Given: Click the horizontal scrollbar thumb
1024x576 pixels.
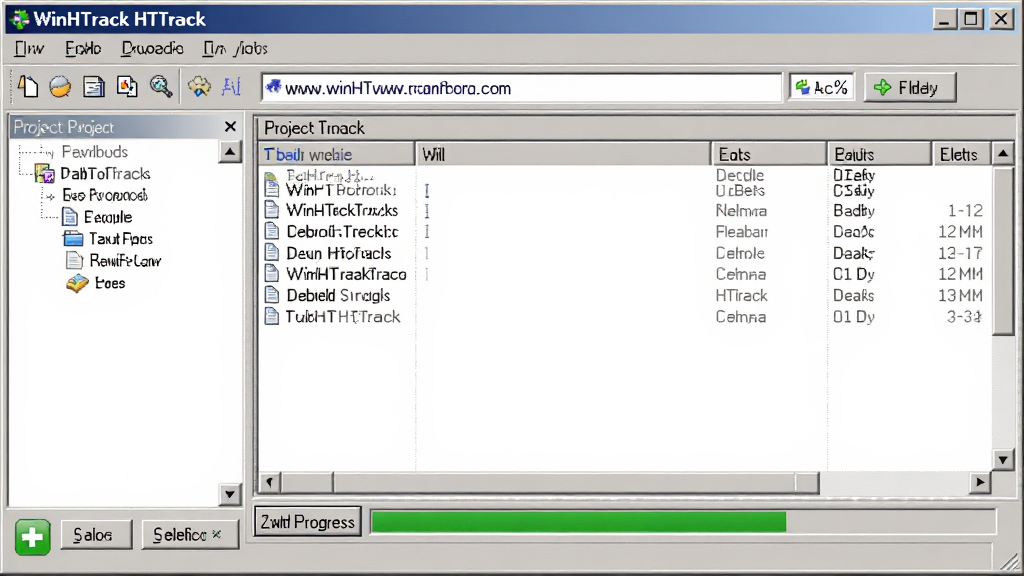Looking at the screenshot, I should pos(575,483).
